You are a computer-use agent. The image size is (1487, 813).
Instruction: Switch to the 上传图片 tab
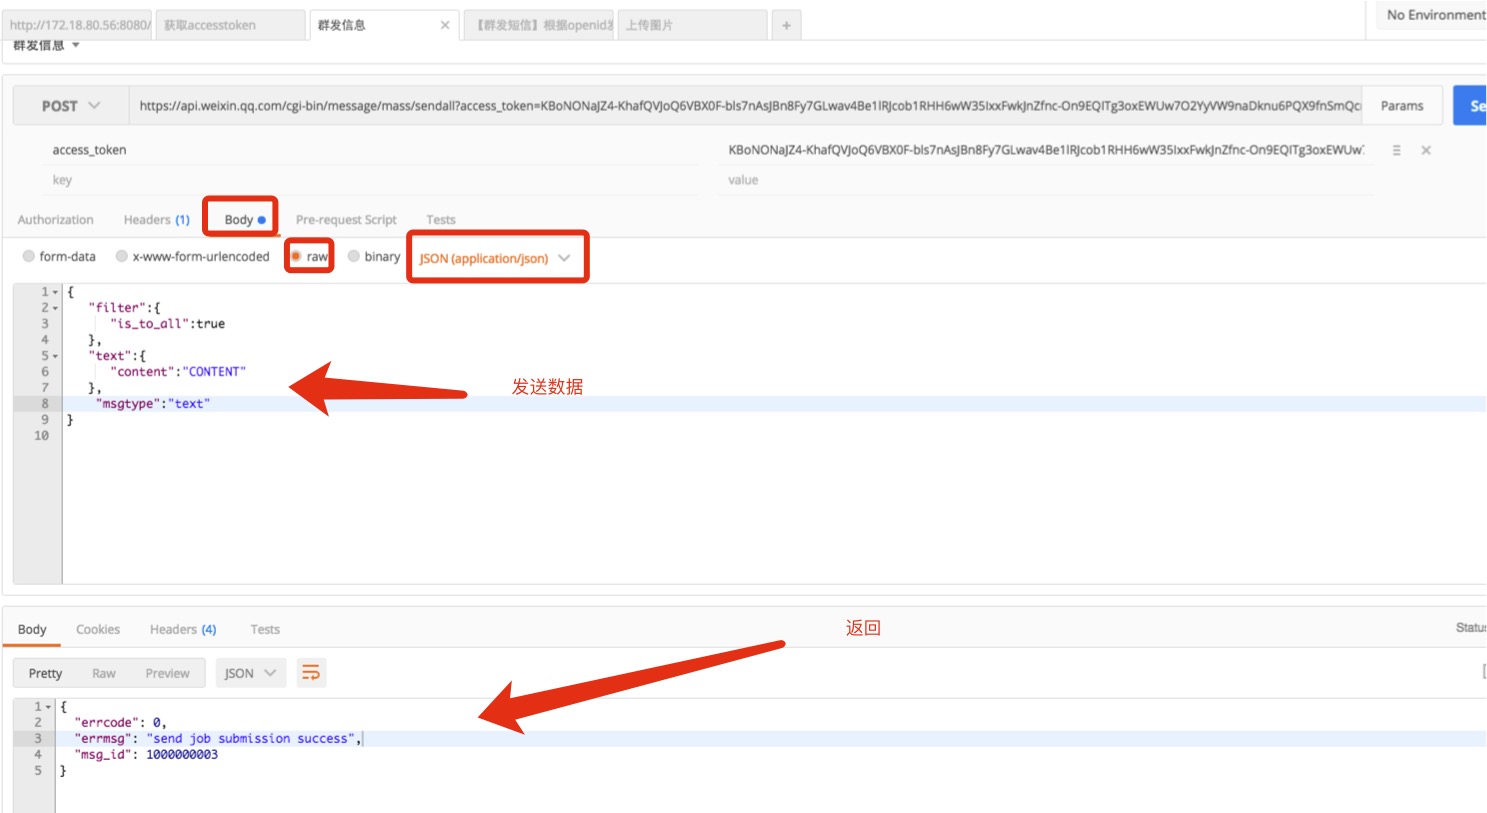tap(692, 25)
